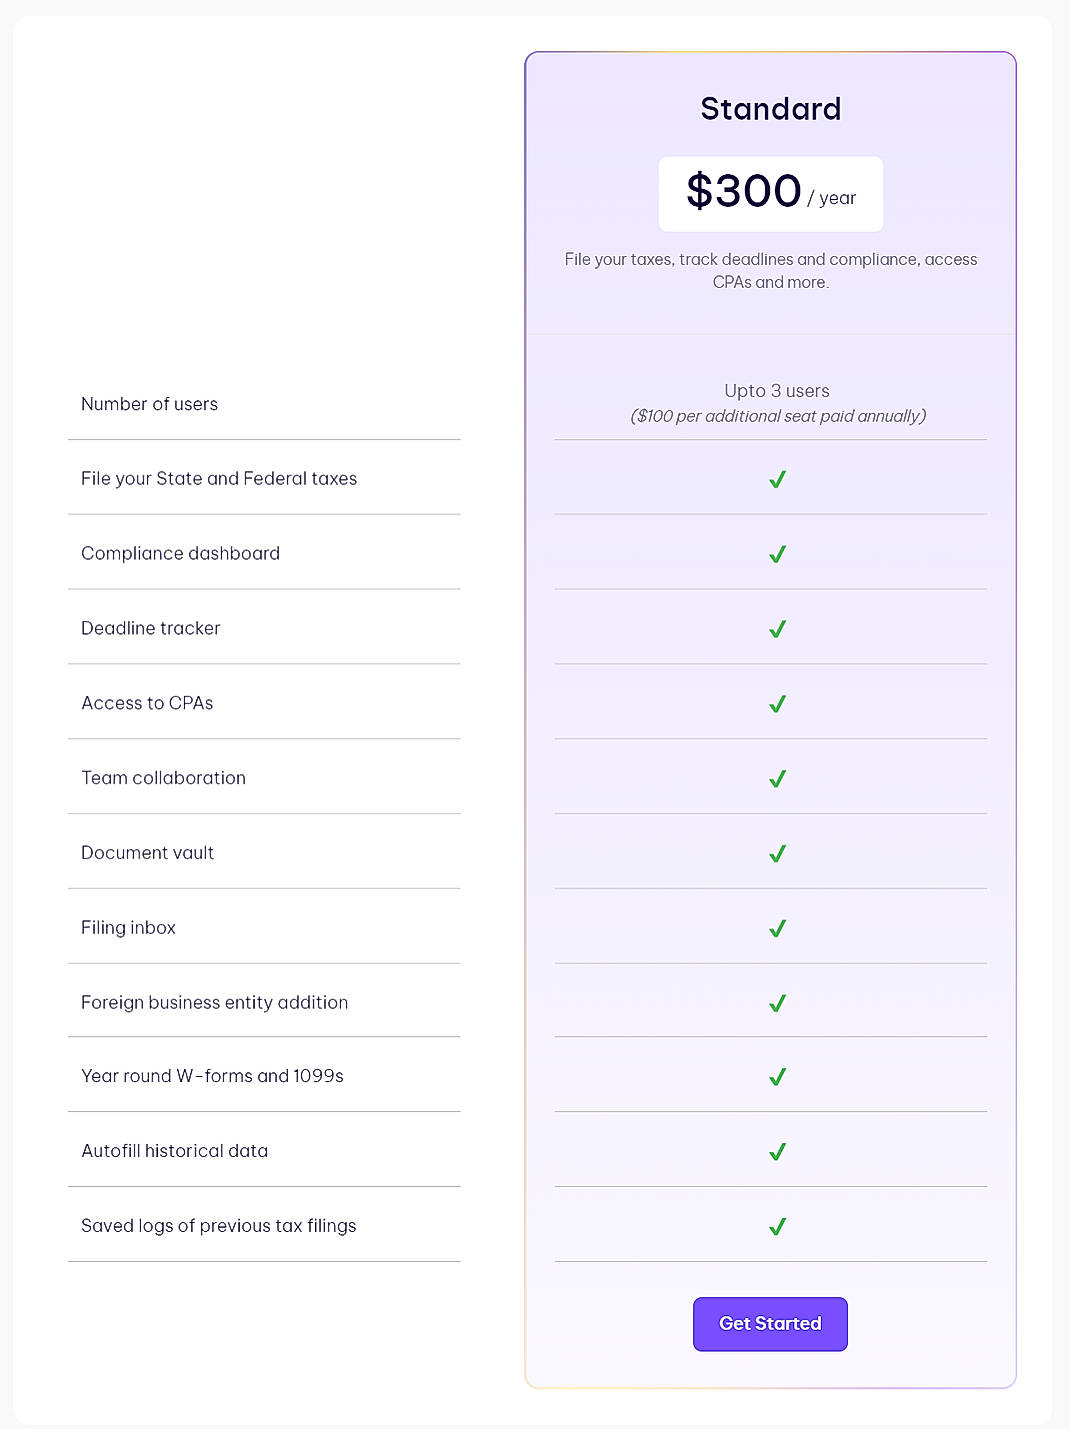The height and width of the screenshot is (1429, 1070).
Task: Expand the additional seat pricing details
Action: [779, 416]
